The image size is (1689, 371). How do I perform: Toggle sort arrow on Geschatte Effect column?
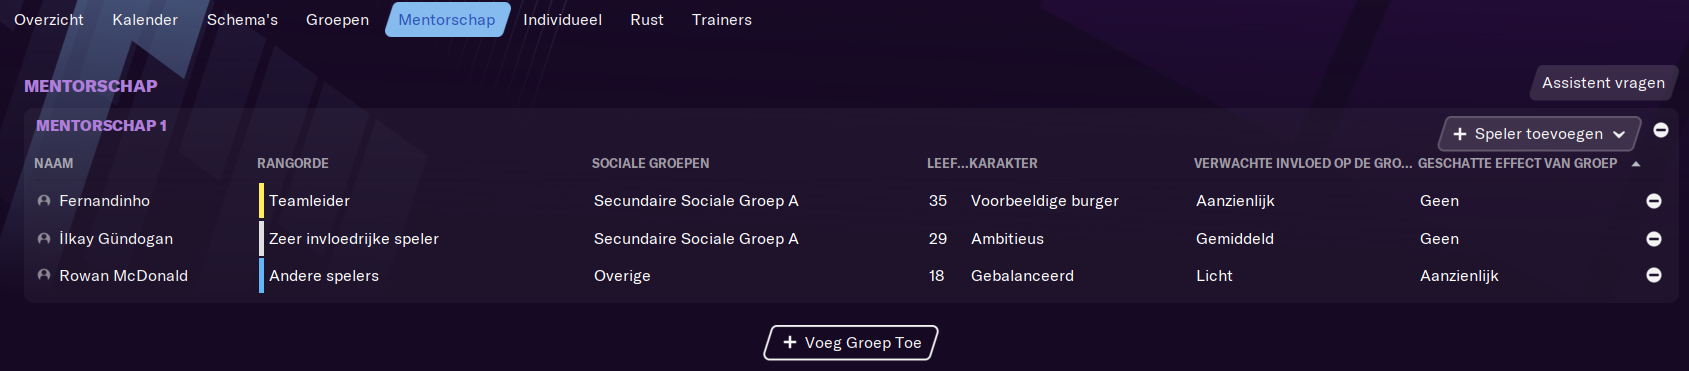(x=1636, y=164)
